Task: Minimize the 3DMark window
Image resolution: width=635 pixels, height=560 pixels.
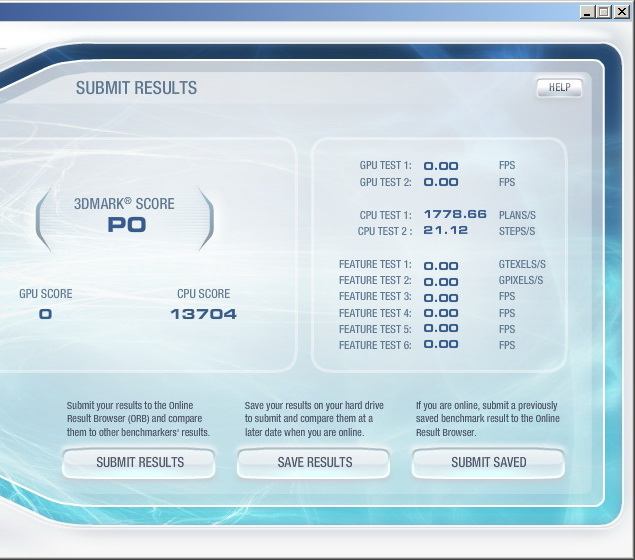Action: (586, 12)
